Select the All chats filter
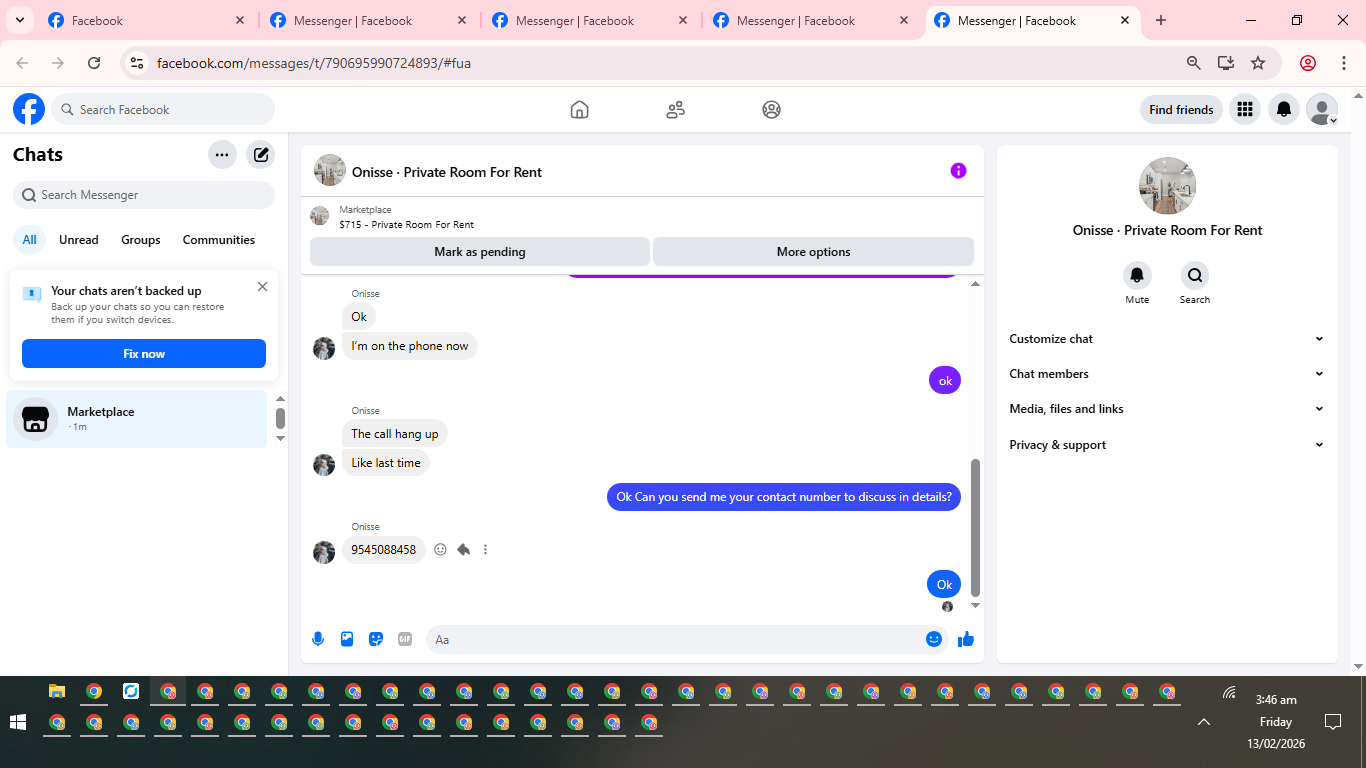 pos(30,240)
